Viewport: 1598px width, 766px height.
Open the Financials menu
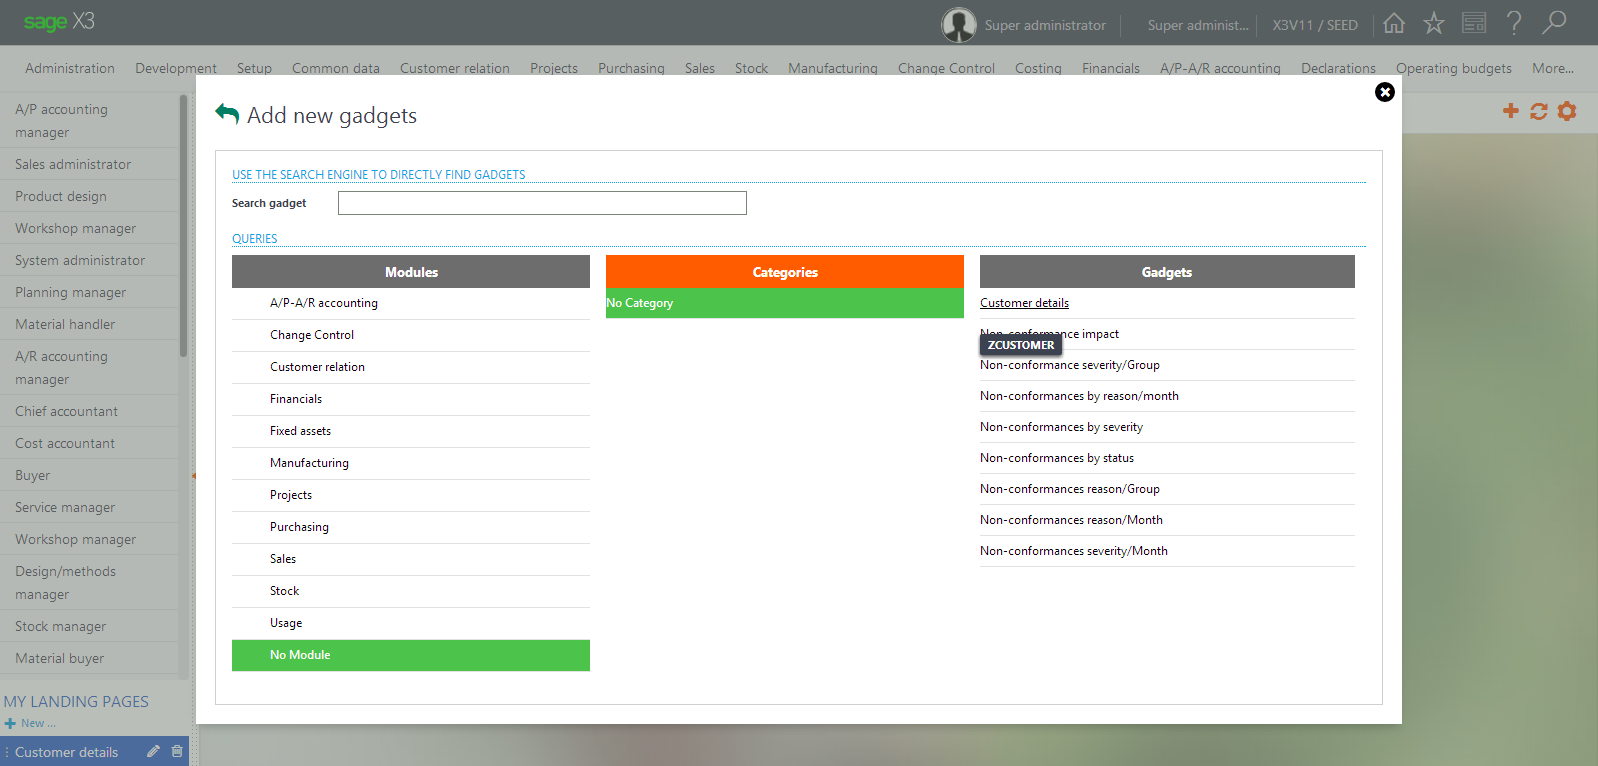1111,68
